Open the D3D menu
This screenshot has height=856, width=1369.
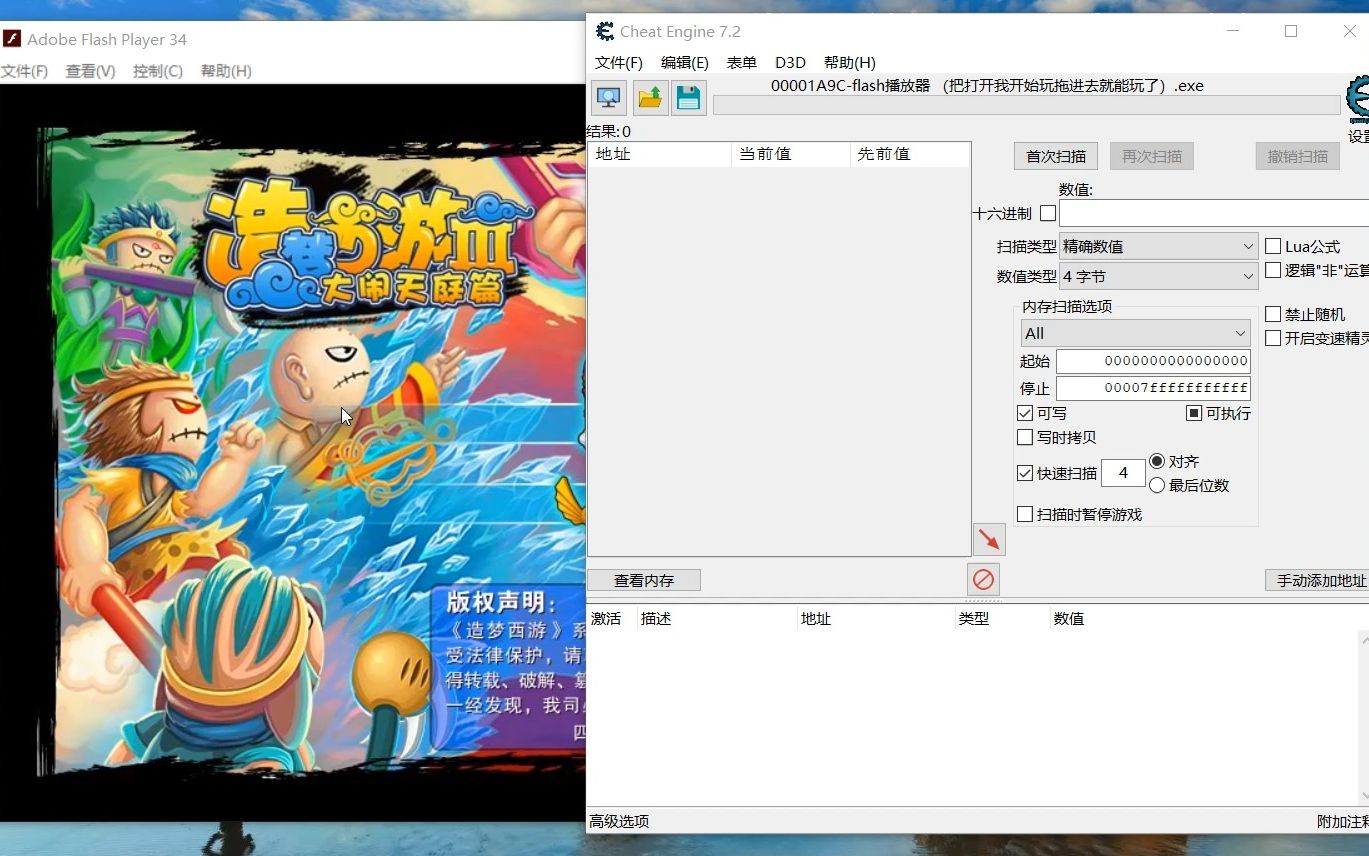tap(790, 62)
